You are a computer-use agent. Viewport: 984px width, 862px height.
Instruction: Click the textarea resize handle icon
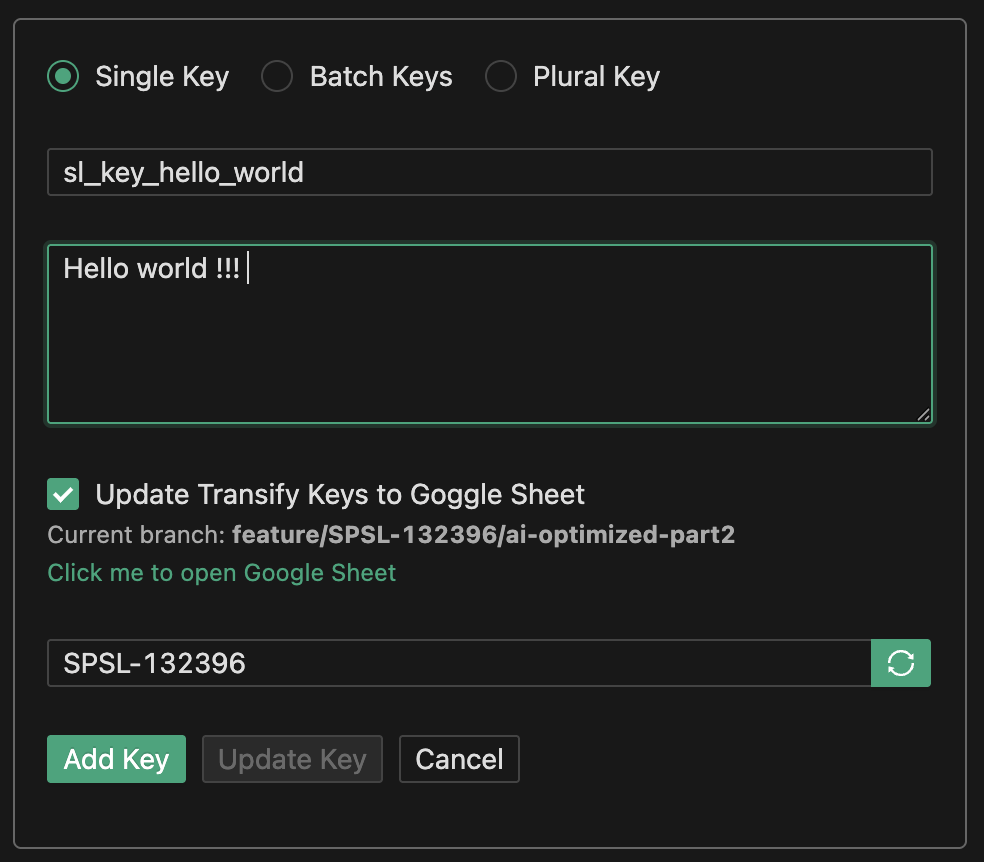923,414
